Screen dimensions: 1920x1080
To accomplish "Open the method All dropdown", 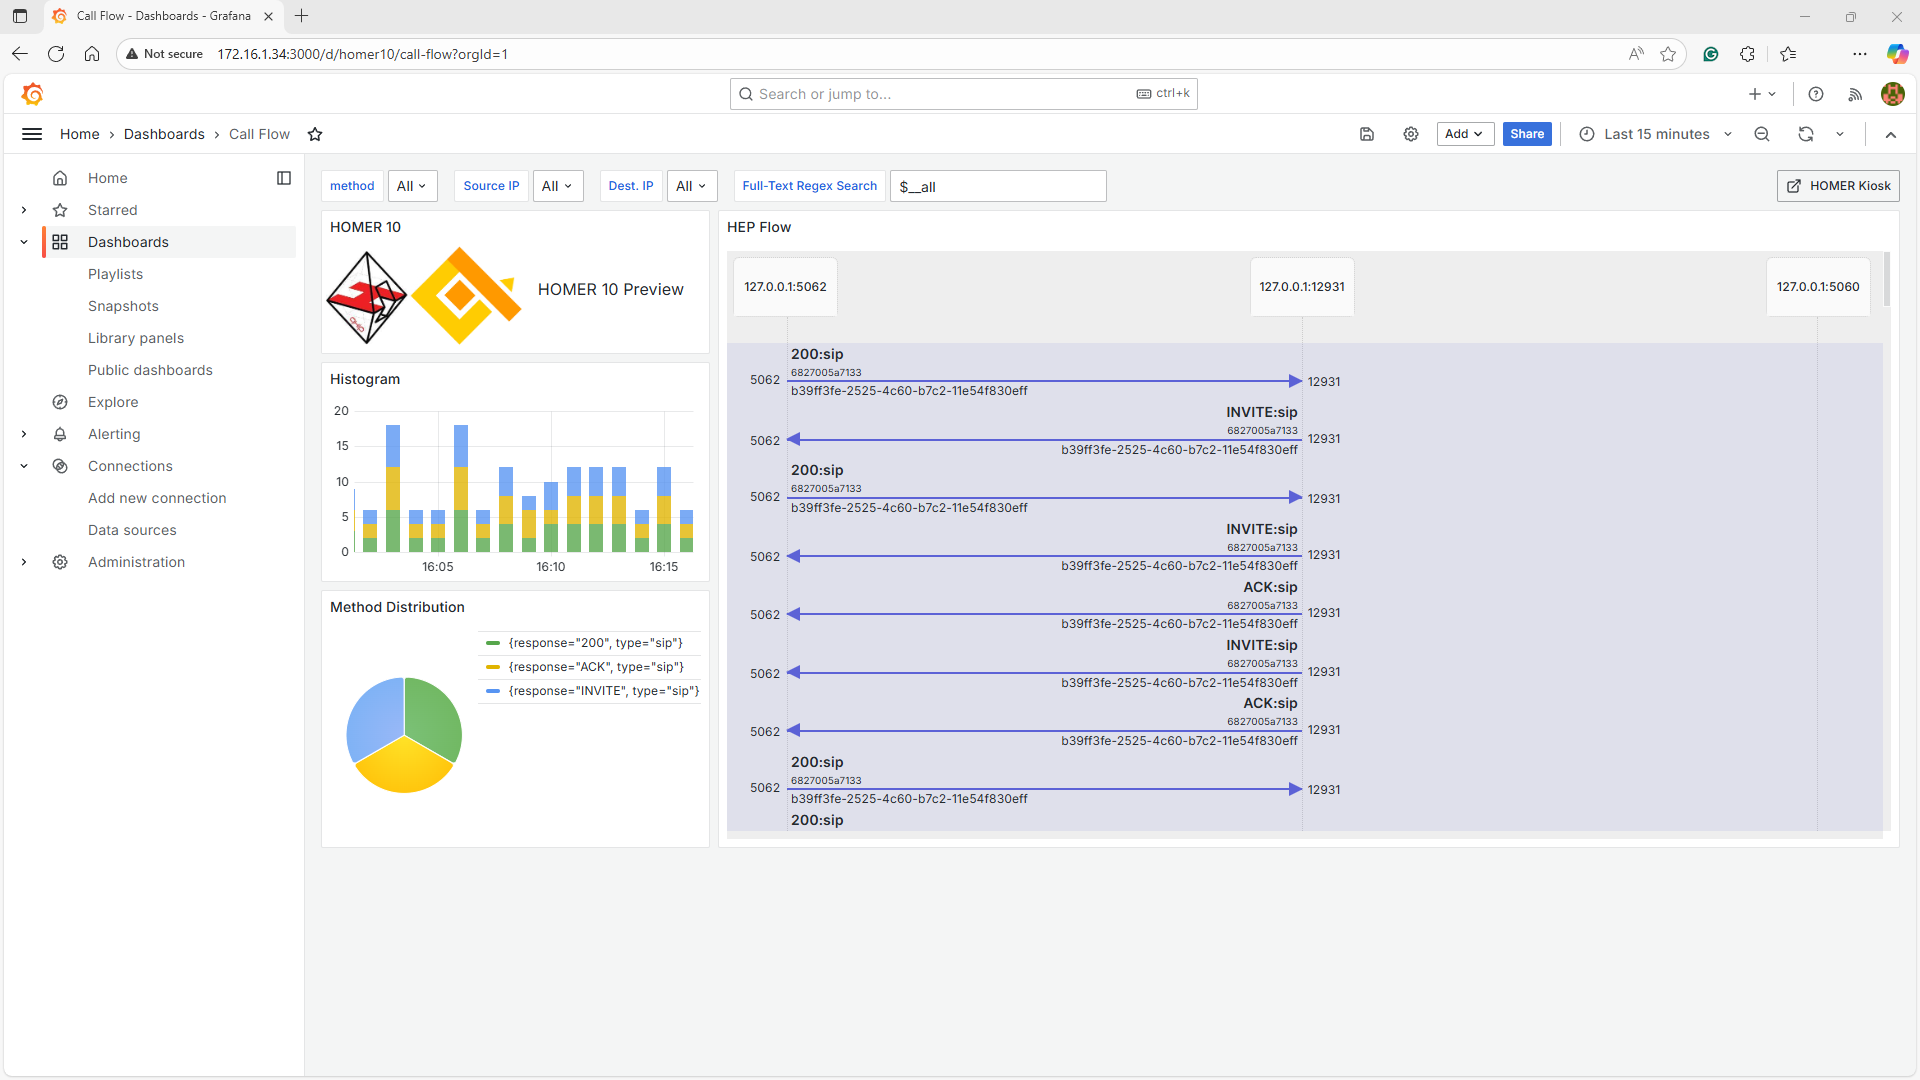I will [x=412, y=186].
